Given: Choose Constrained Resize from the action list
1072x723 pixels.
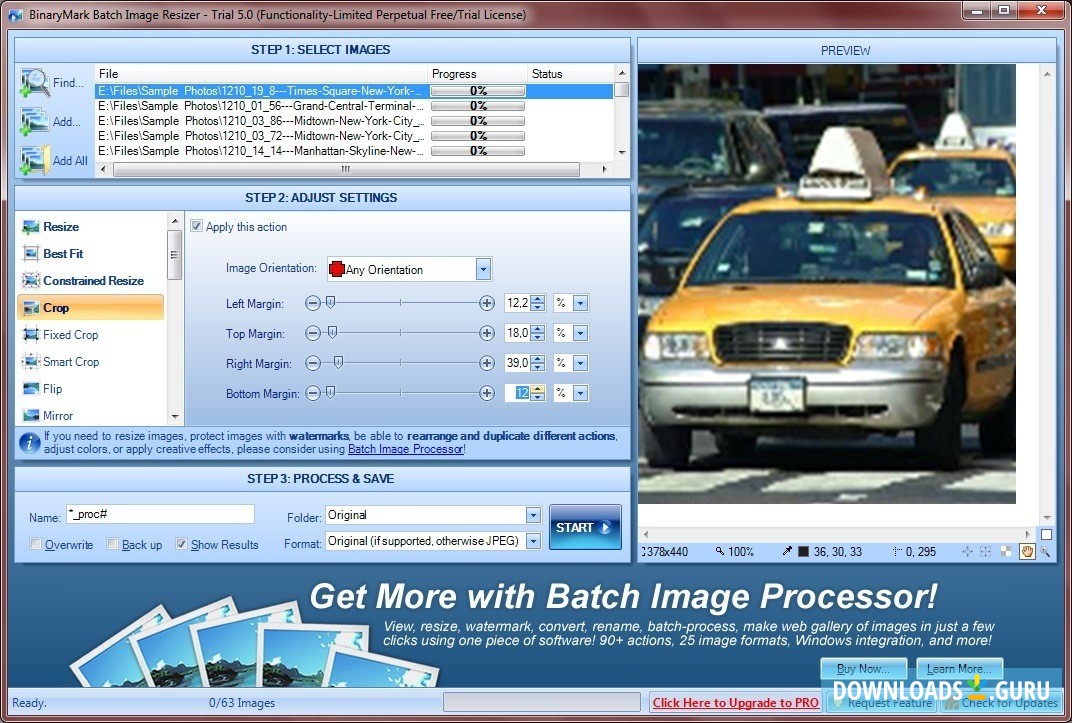Looking at the screenshot, I should [93, 281].
